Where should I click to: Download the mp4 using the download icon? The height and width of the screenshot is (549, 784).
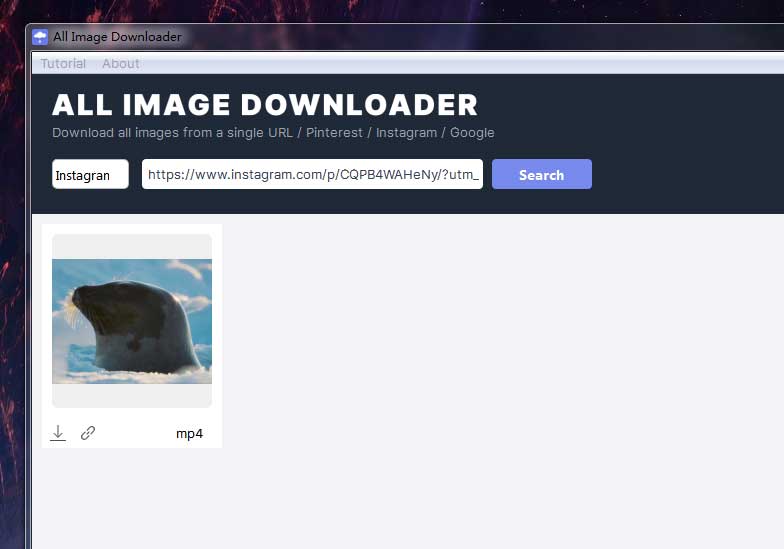click(58, 433)
